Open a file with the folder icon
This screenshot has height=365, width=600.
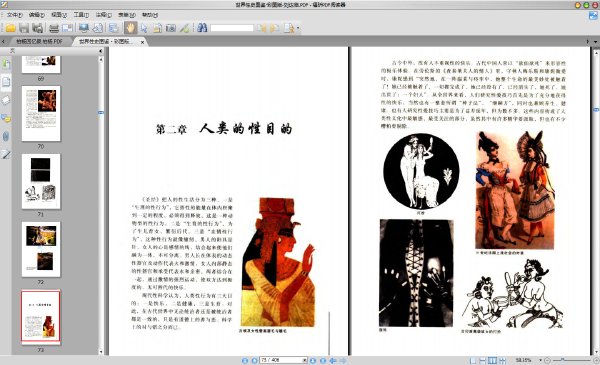click(10, 28)
